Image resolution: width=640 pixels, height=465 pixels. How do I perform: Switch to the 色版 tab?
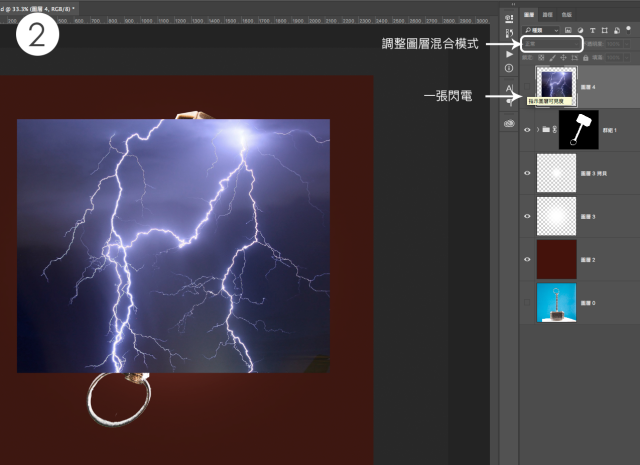pyautogui.click(x=567, y=16)
